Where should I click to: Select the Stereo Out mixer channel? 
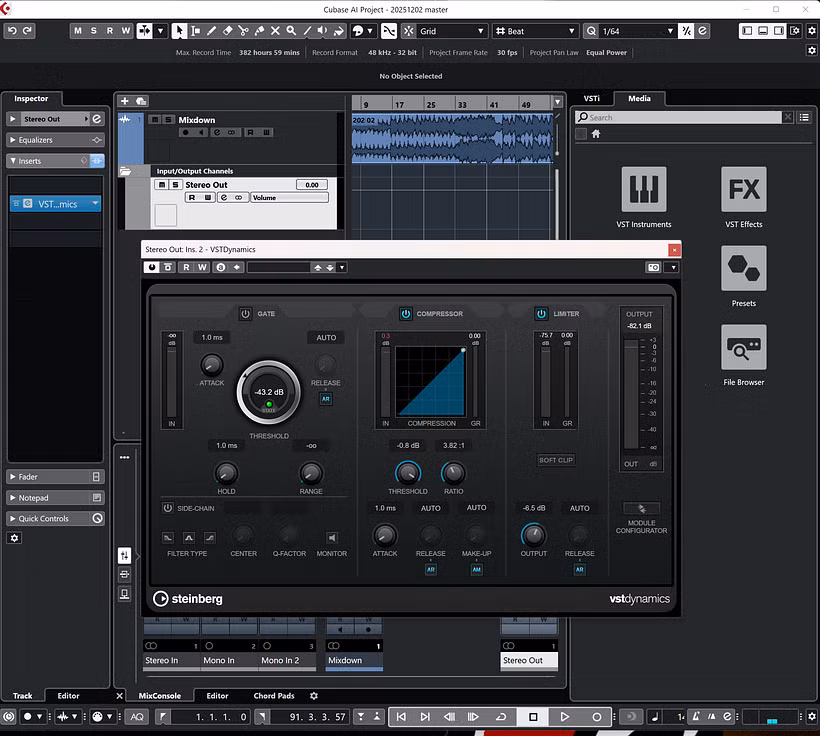[529, 660]
